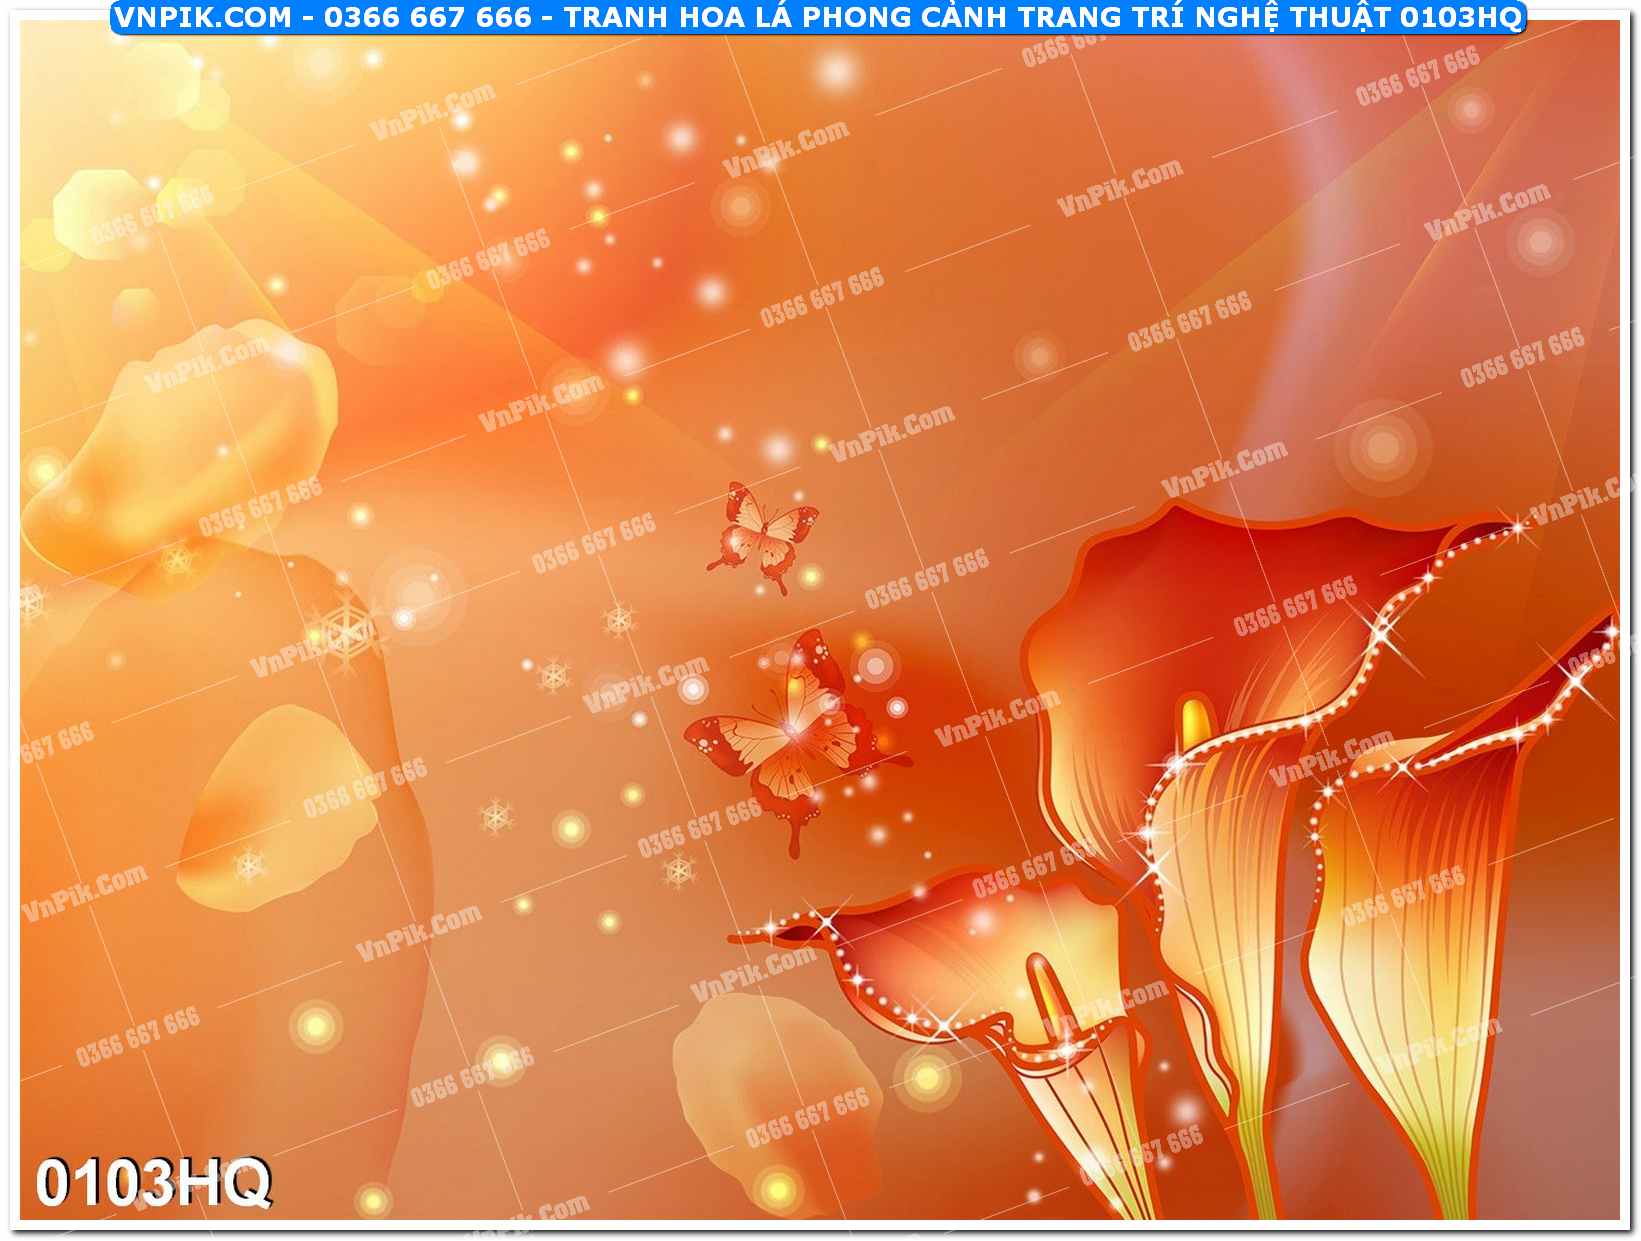Click the pale petal at bottom center
The height and width of the screenshot is (1241, 1641).
pyautogui.click(x=770, y=1090)
